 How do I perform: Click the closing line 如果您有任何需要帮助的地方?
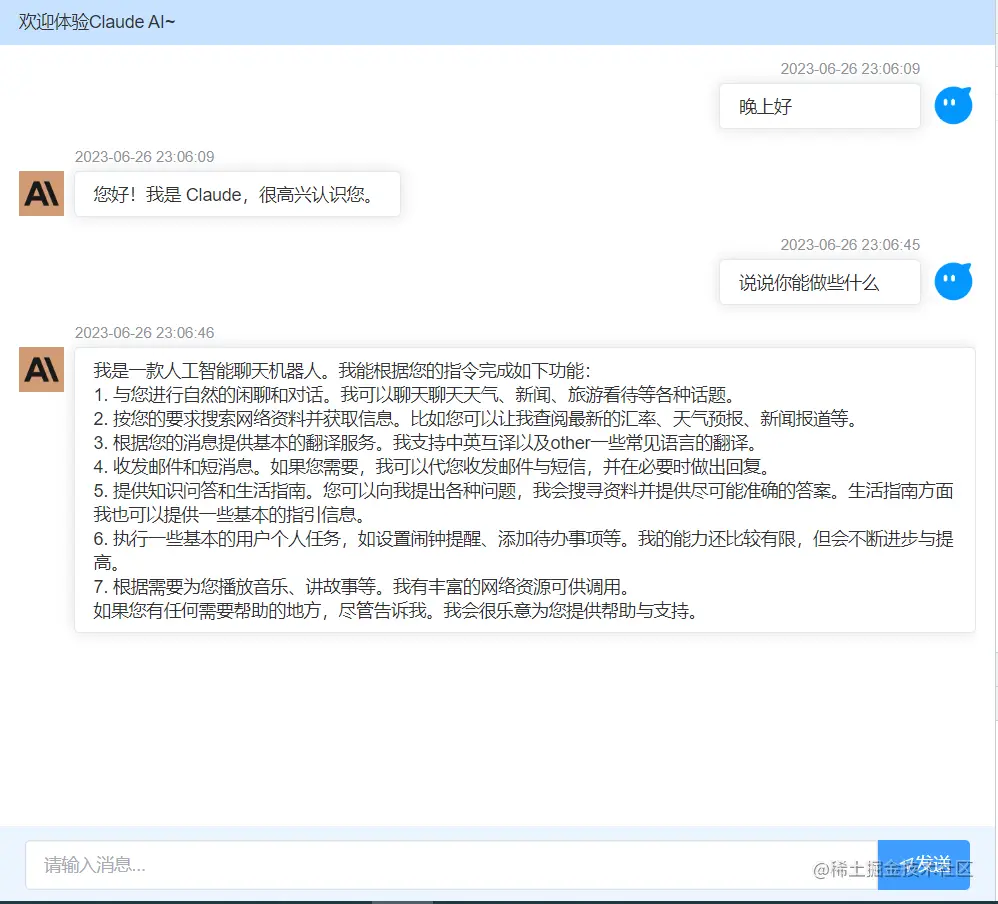tap(396, 611)
